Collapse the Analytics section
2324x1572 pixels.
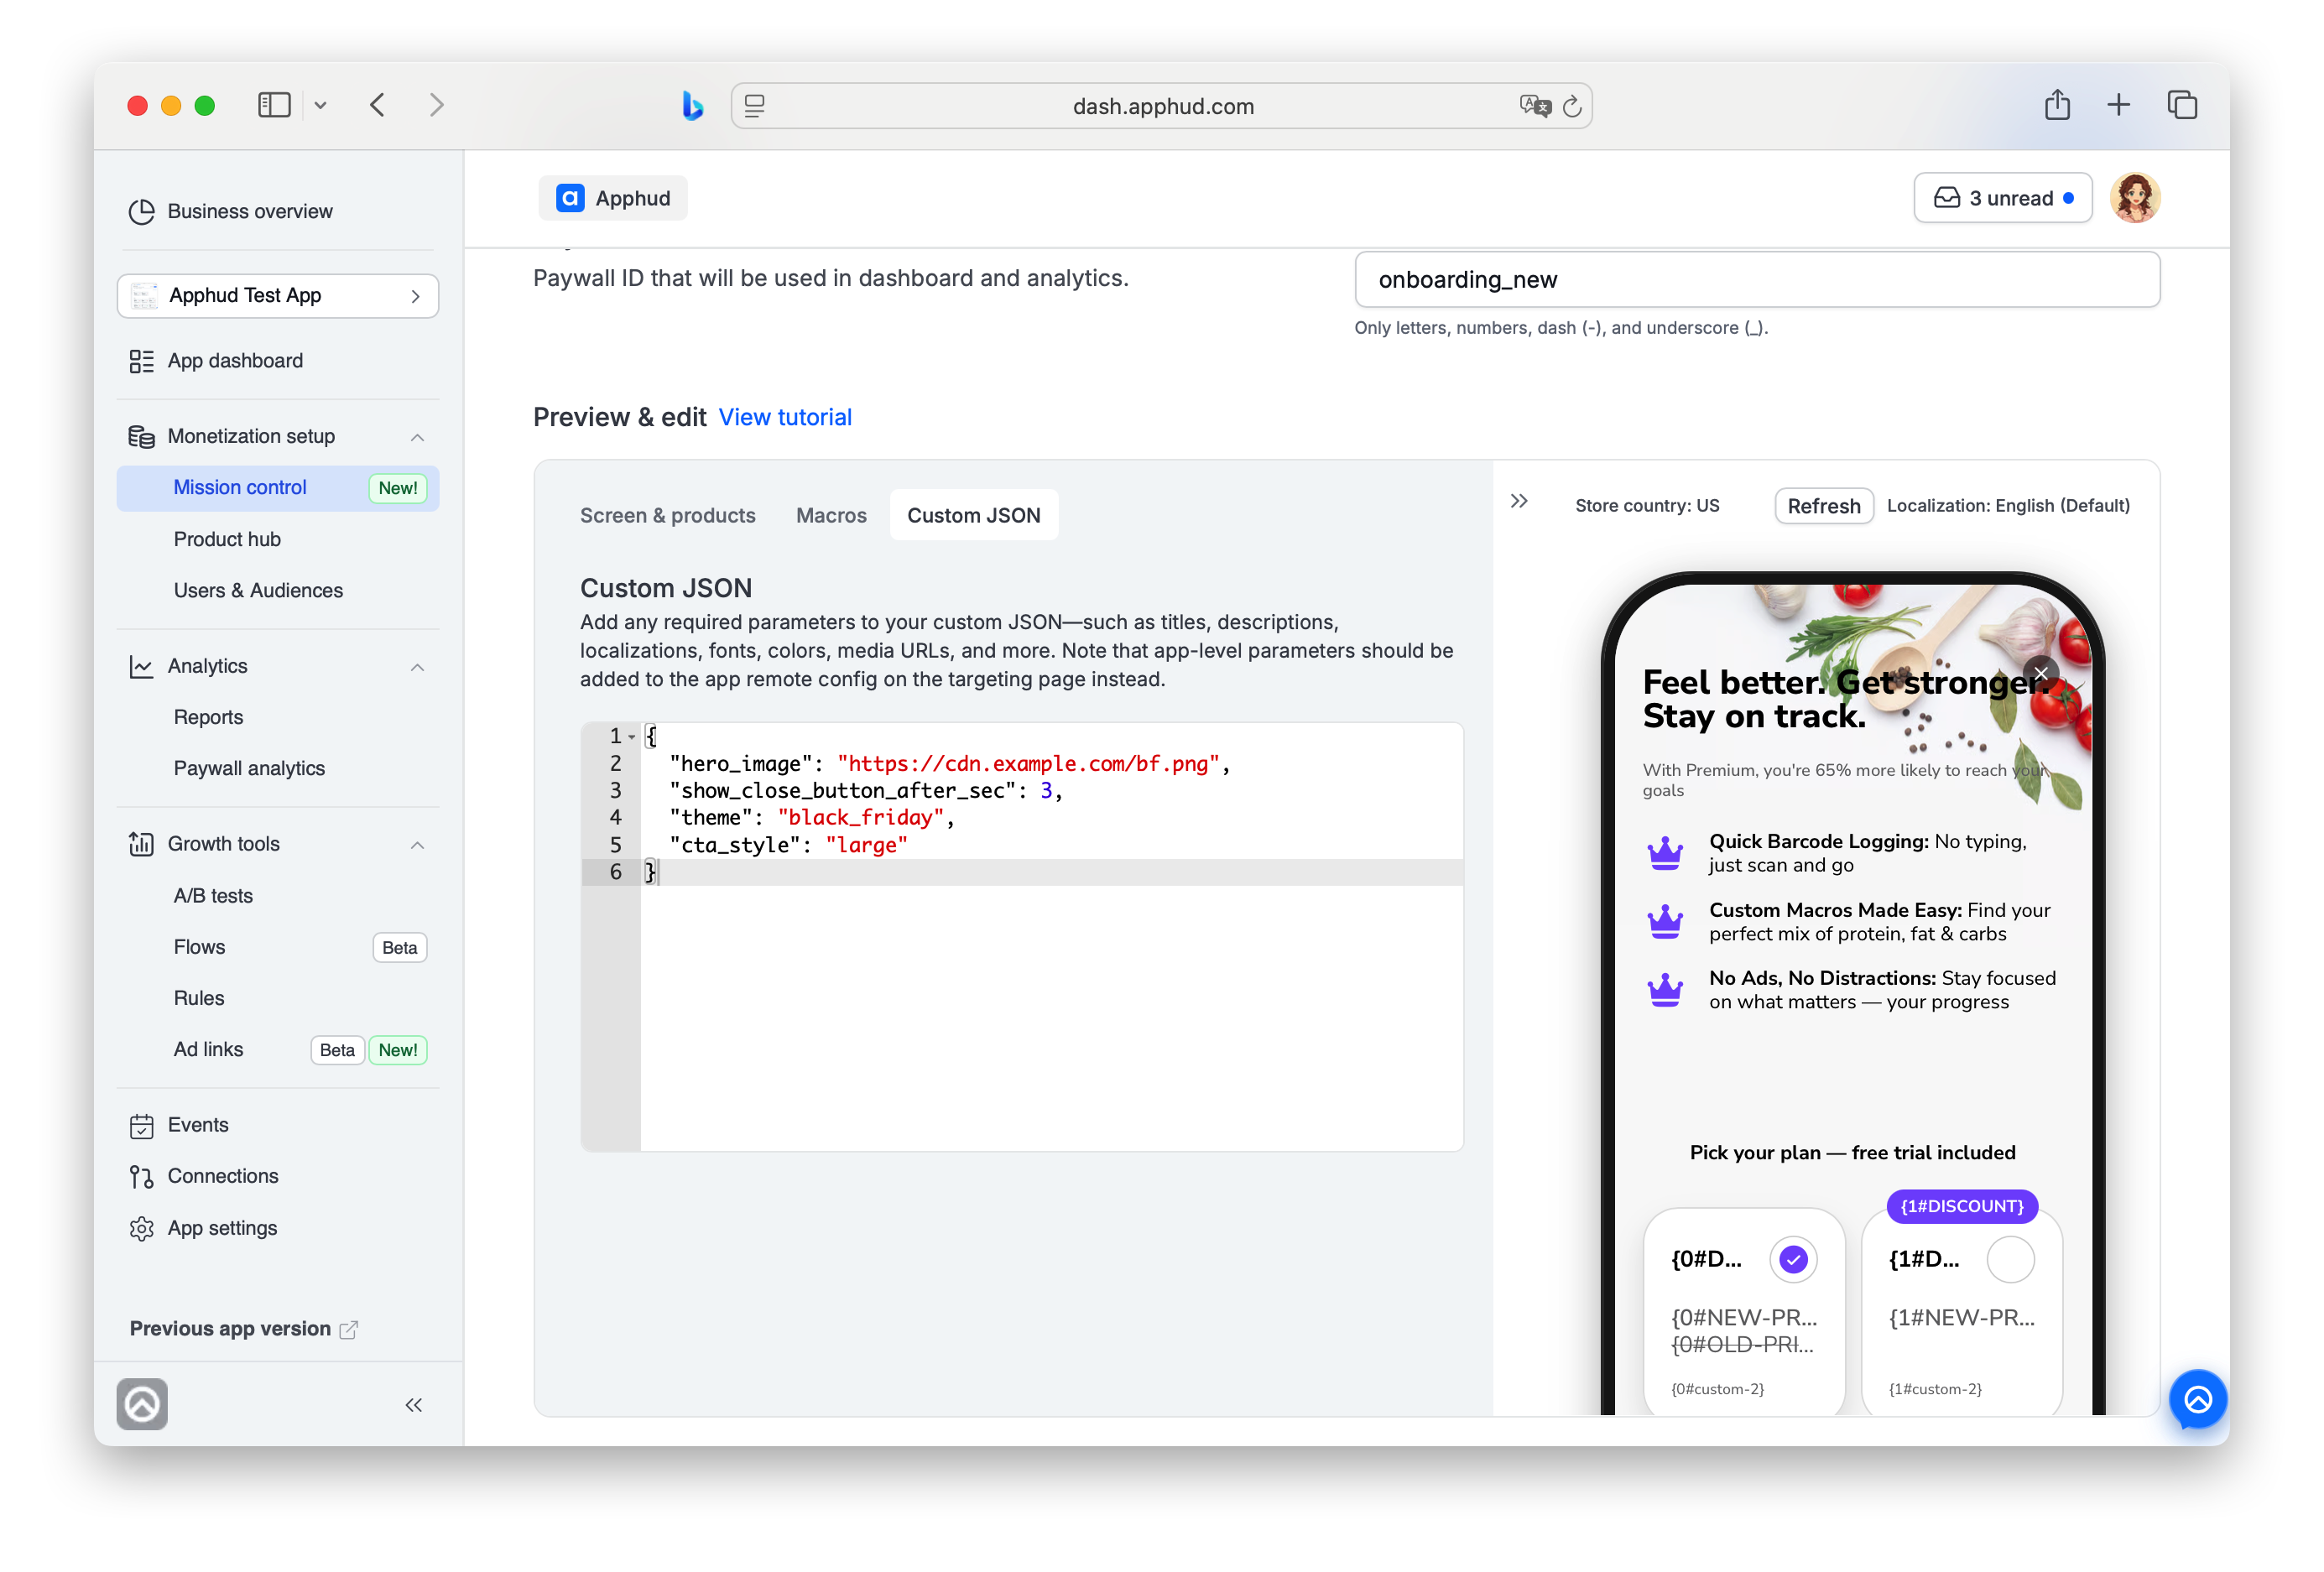pyautogui.click(x=417, y=667)
